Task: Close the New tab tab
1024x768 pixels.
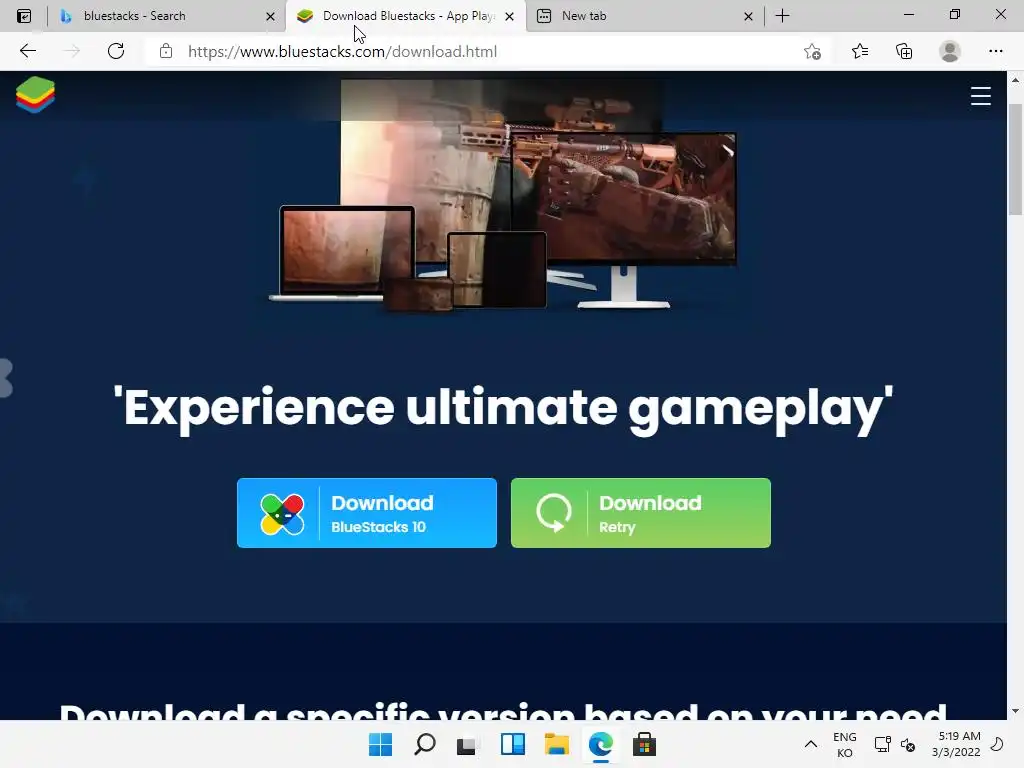Action: tap(748, 16)
